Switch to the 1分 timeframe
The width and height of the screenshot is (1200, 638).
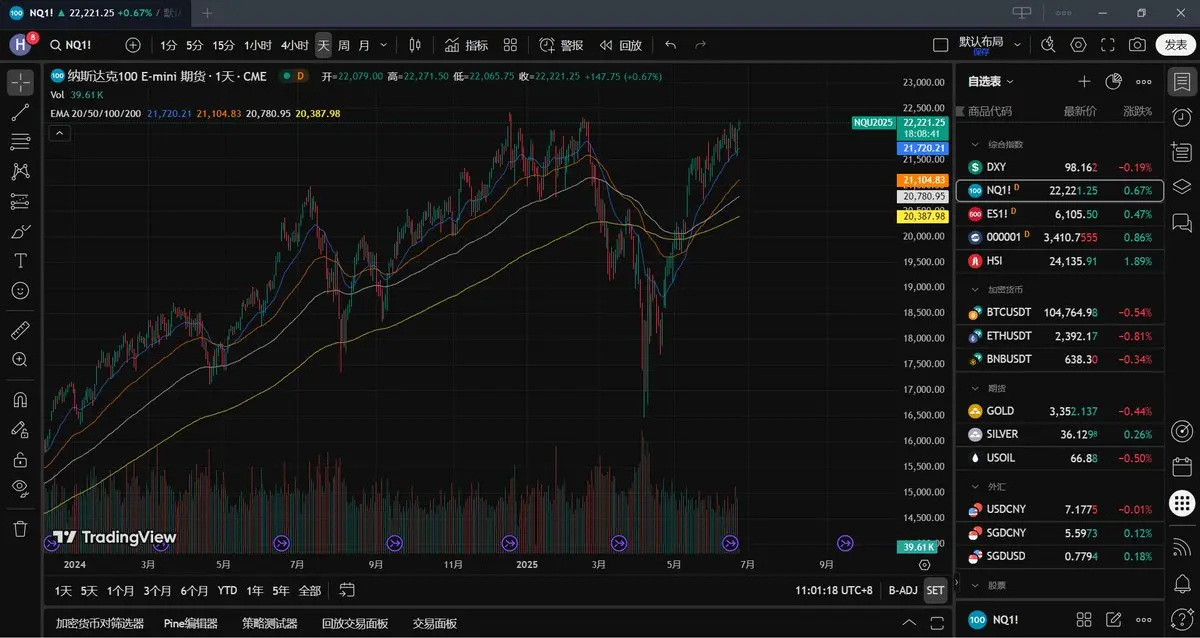tap(169, 45)
